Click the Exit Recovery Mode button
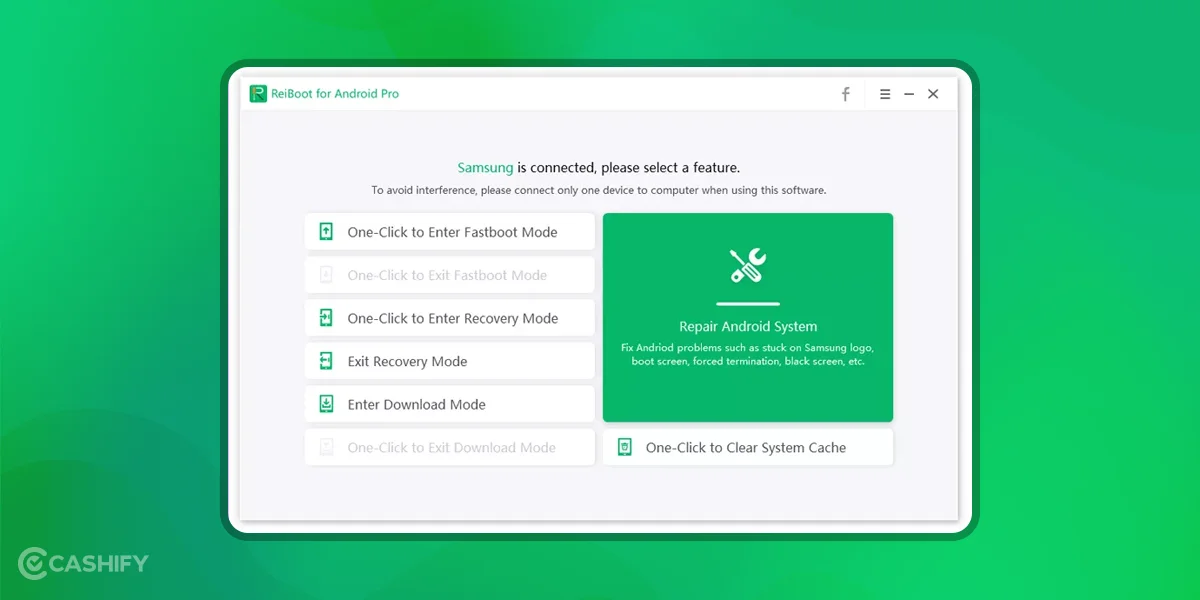1200x600 pixels. pos(449,360)
